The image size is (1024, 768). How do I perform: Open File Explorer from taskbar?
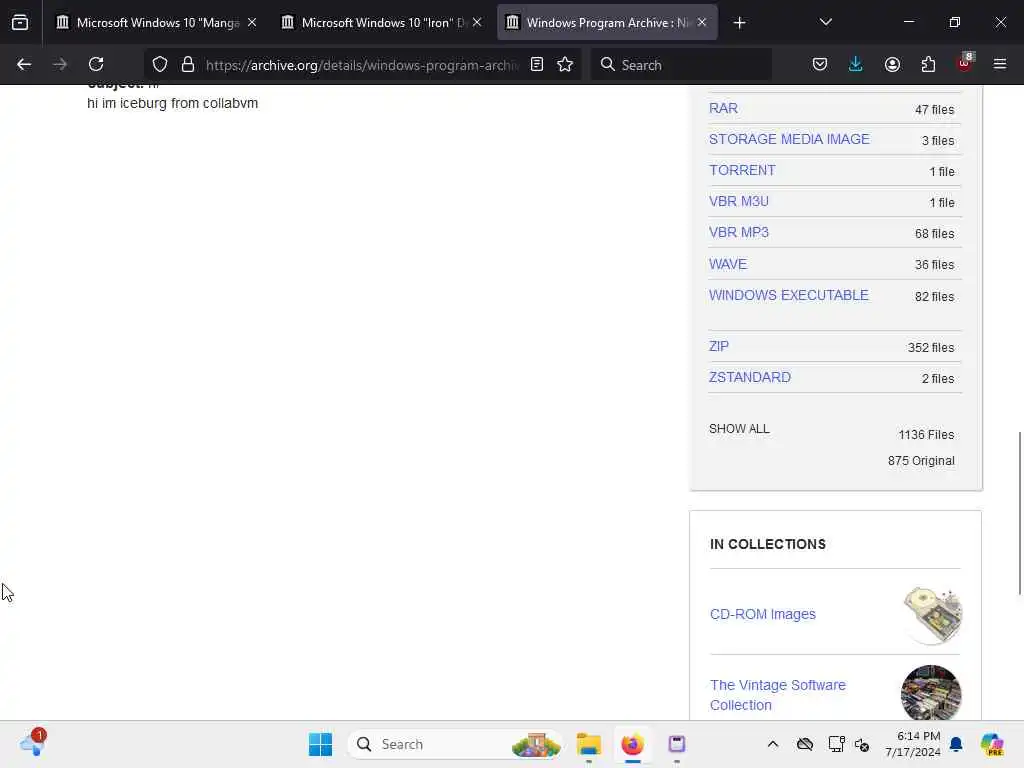pyautogui.click(x=588, y=744)
